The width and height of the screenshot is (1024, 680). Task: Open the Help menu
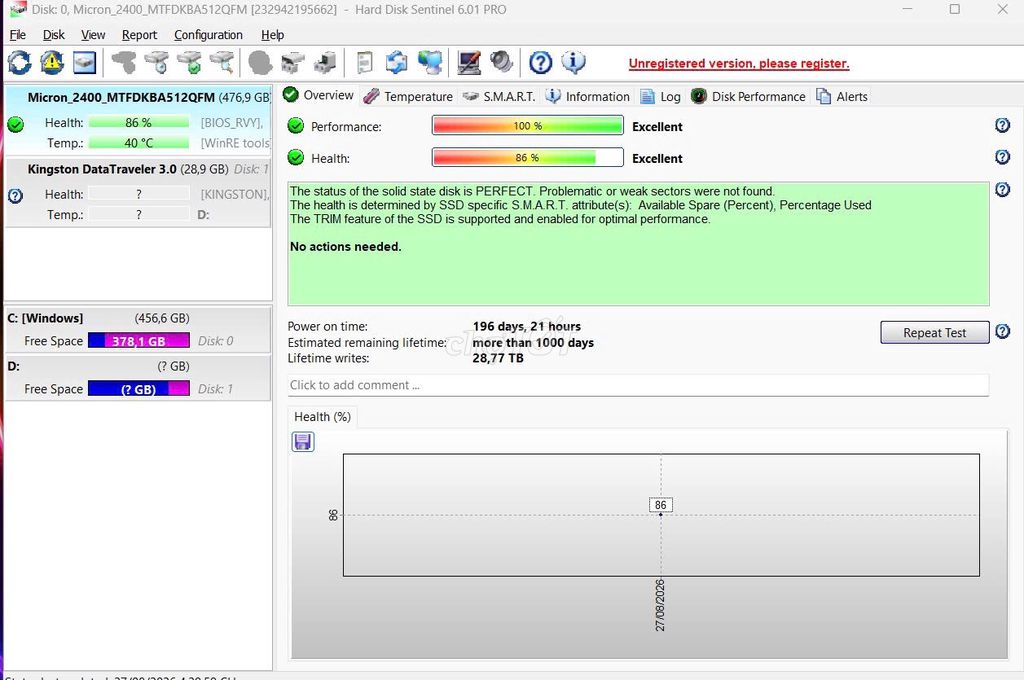[272, 35]
